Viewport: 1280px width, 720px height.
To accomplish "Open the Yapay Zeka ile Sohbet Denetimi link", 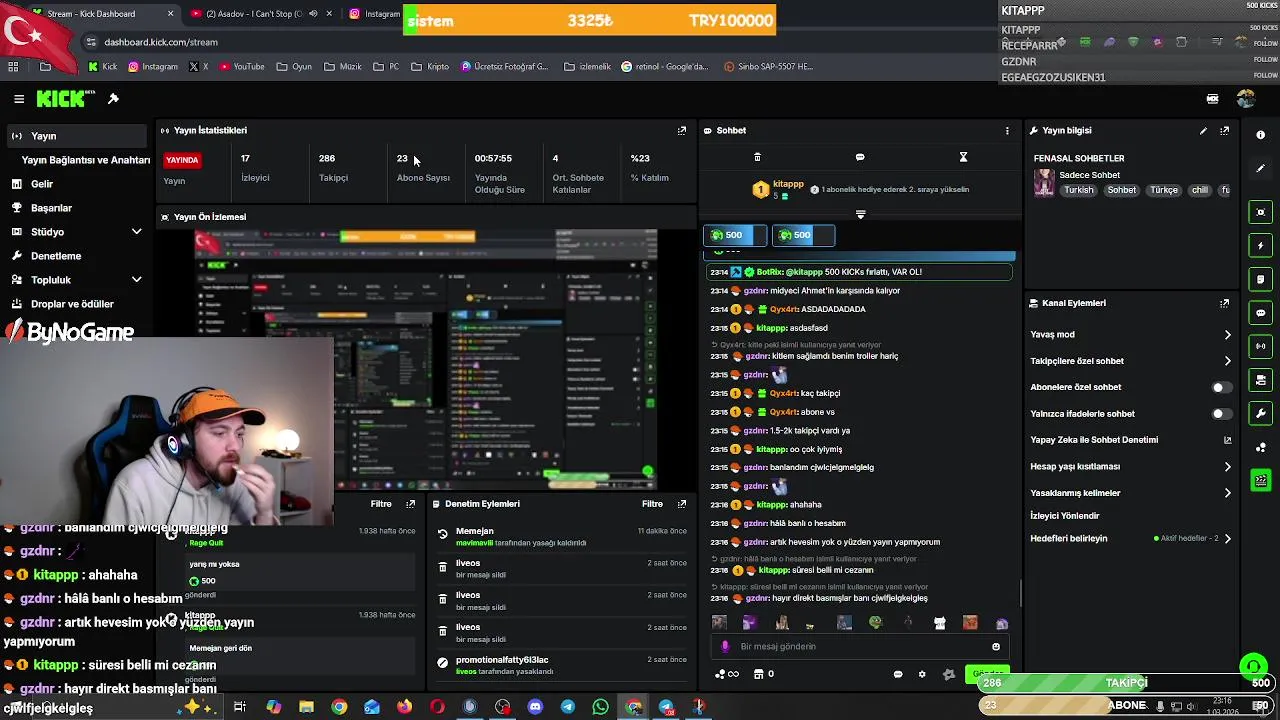I will [1130, 440].
